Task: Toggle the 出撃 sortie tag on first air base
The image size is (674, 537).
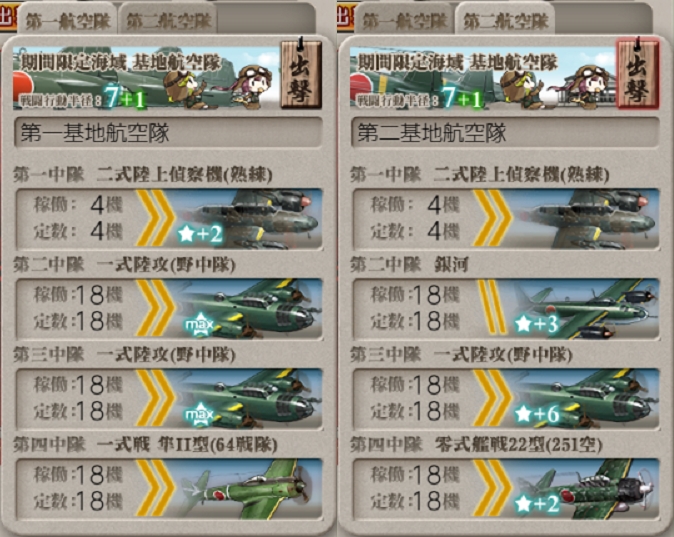Action: pos(301,73)
